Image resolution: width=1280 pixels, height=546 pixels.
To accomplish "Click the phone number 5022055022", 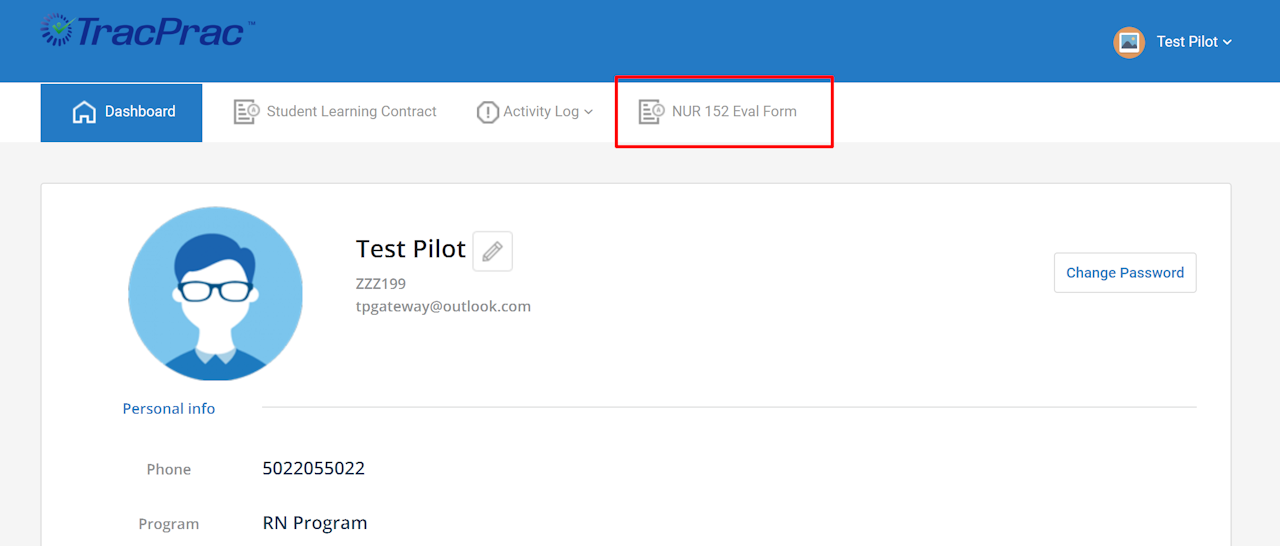I will (313, 468).
